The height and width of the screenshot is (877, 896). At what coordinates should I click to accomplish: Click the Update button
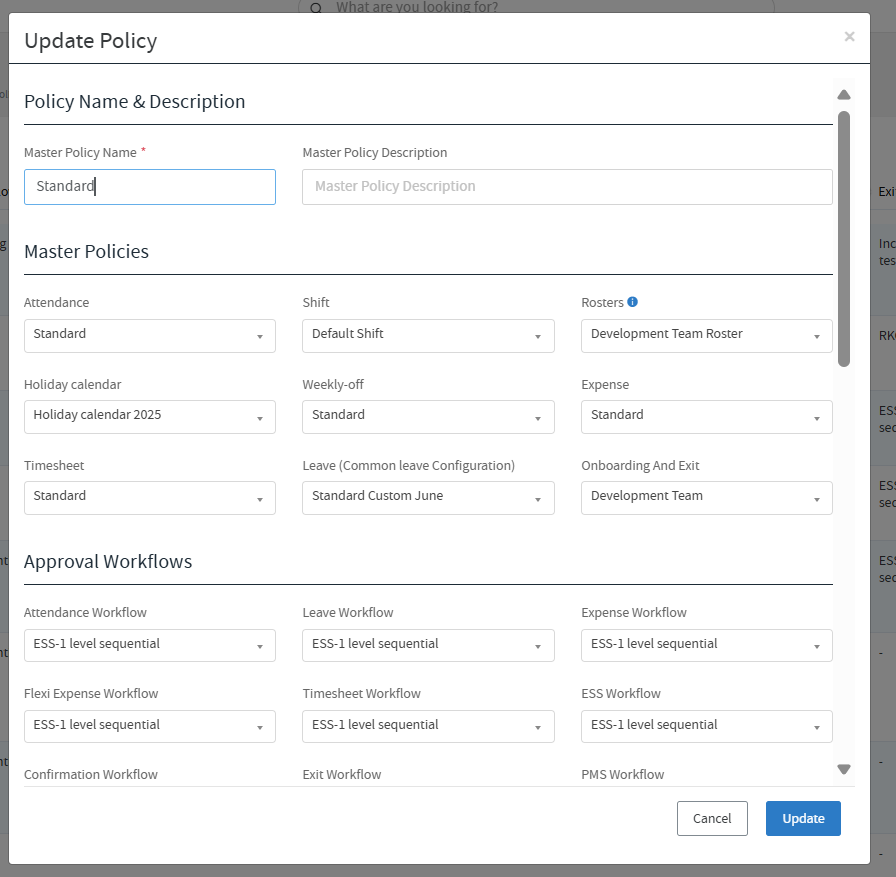803,818
